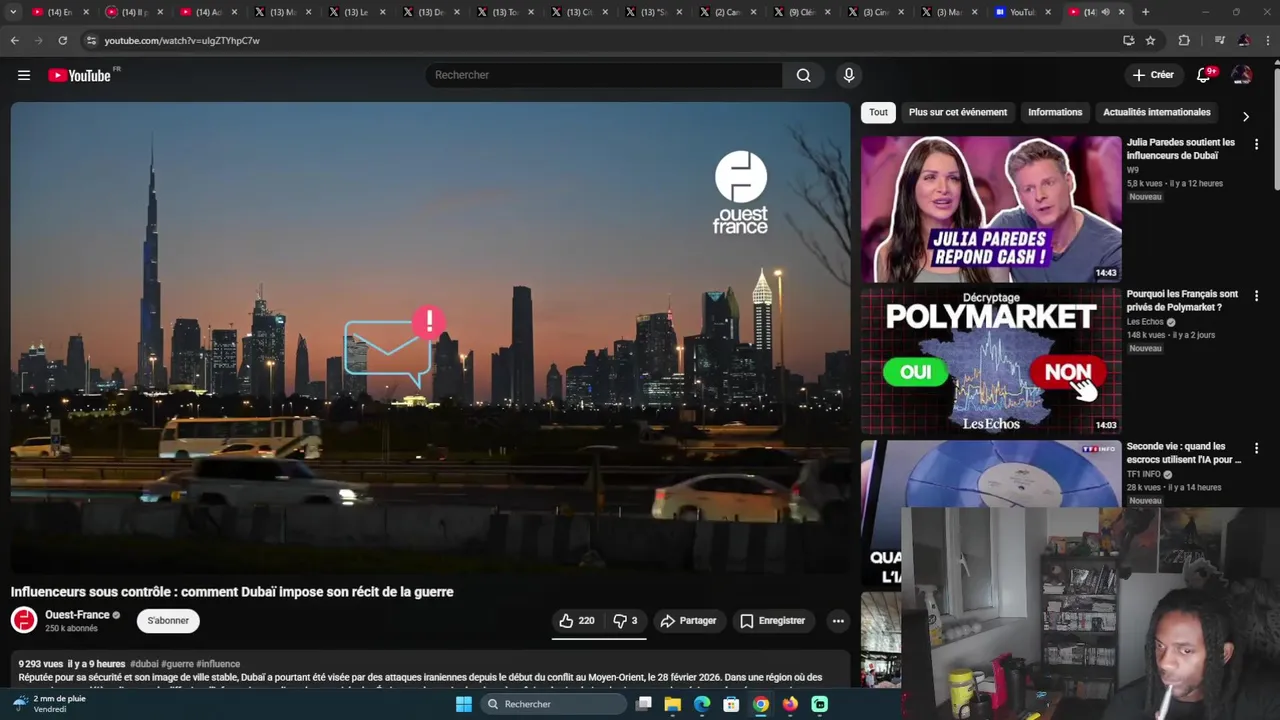Click the magnifier search button
Screen dimensions: 1280x720
point(803,75)
